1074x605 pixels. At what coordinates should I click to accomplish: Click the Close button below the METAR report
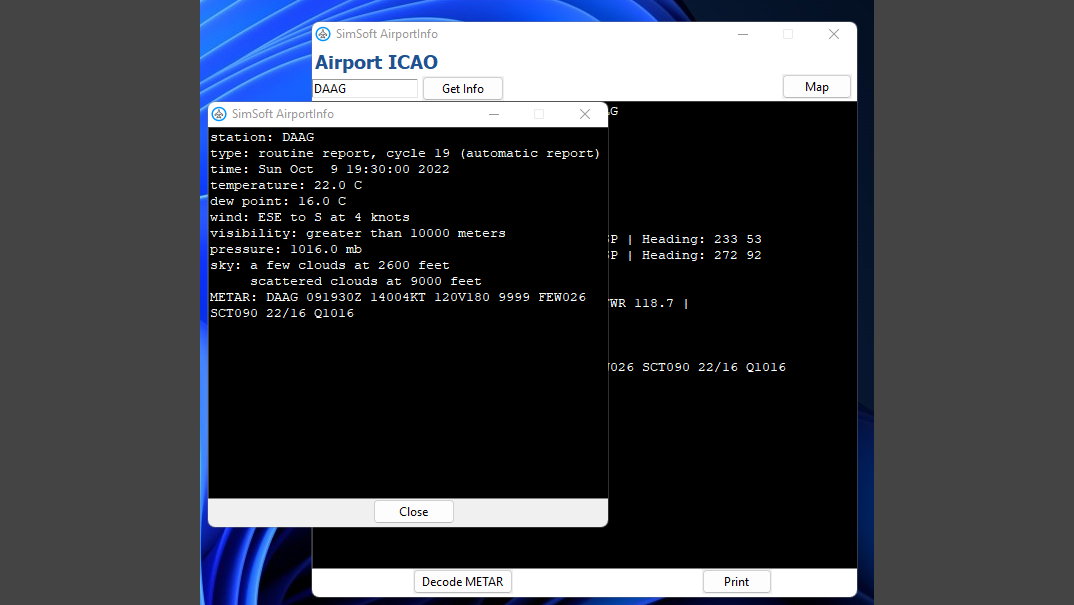414,512
